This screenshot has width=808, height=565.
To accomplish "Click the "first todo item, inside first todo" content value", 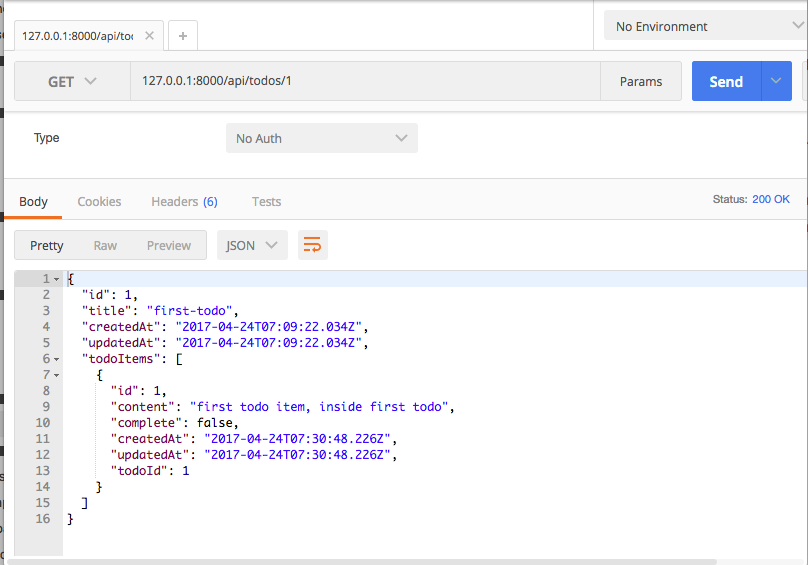I will [x=319, y=407].
